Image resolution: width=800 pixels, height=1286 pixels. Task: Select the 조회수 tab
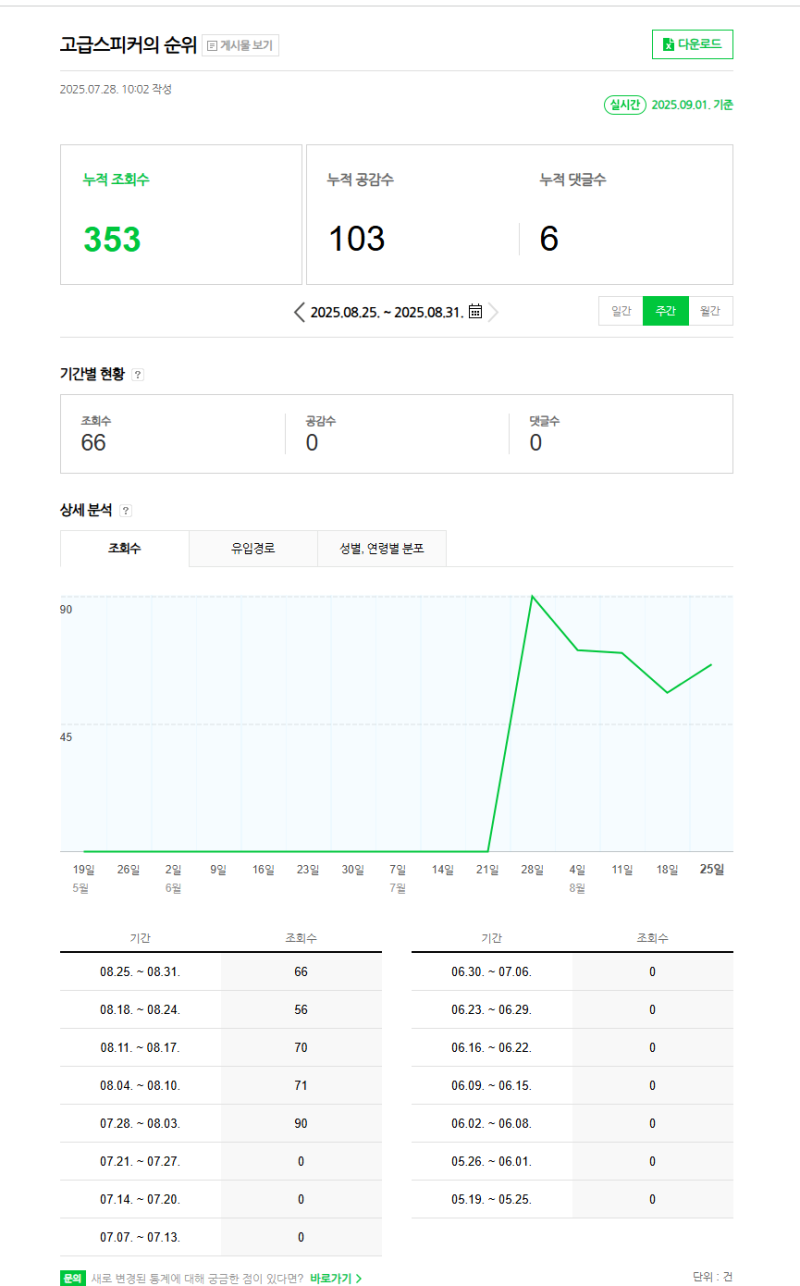(125, 548)
